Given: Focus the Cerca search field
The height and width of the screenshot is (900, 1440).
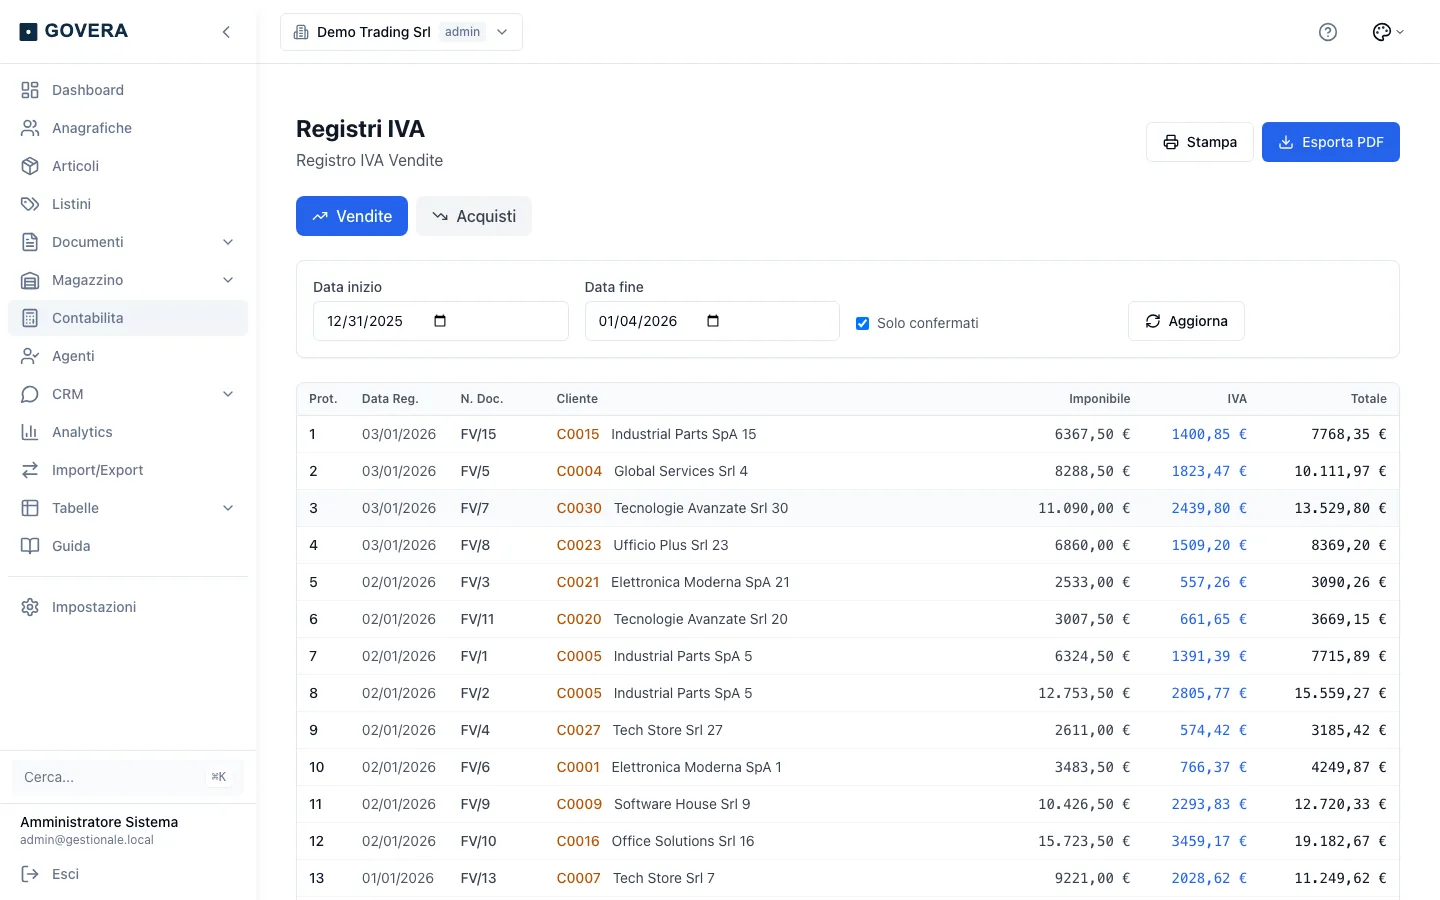Looking at the screenshot, I should [x=126, y=777].
